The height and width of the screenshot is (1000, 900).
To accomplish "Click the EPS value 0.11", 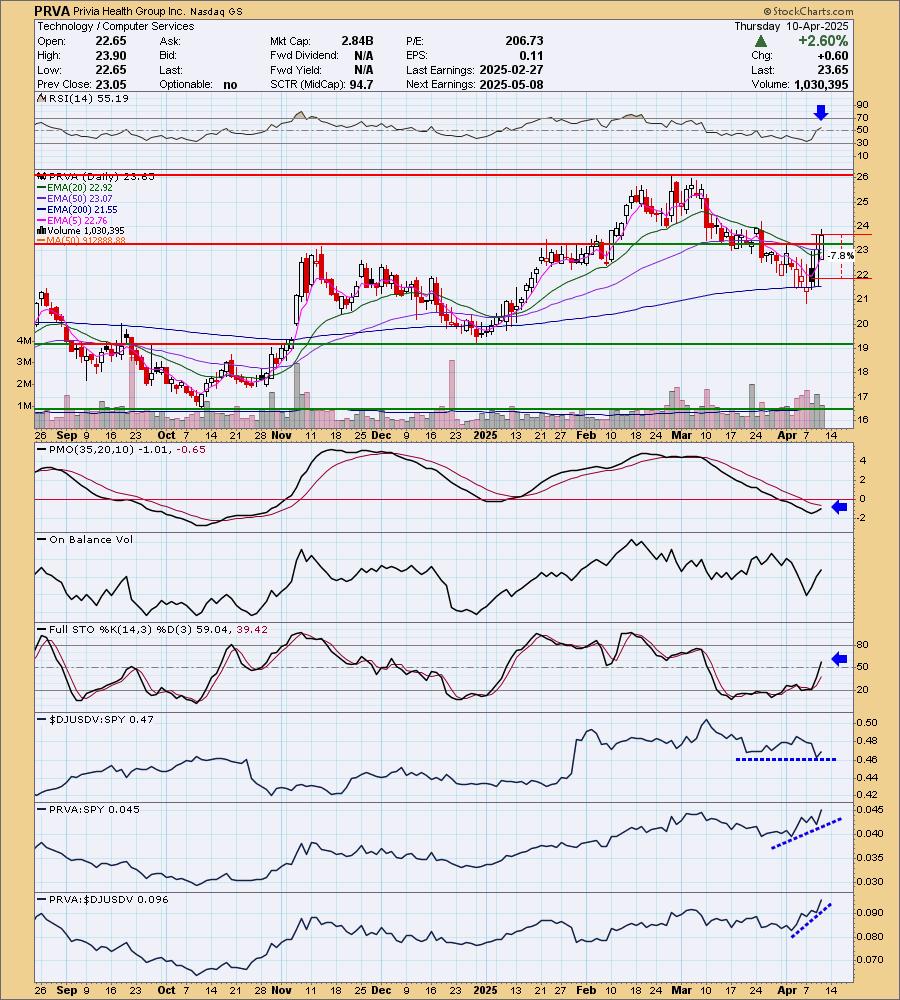I will point(532,55).
